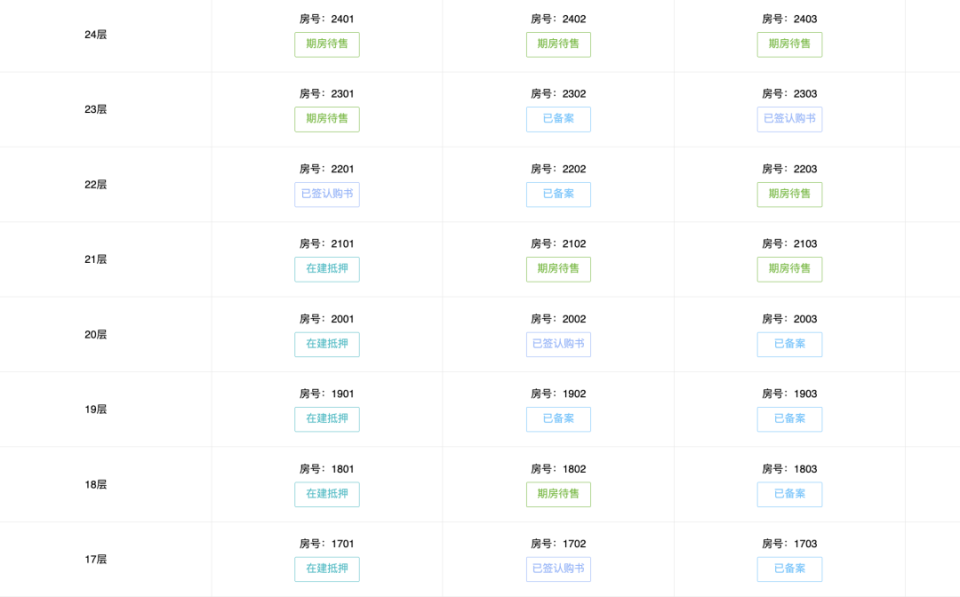Click 在建抵押 button for room 1801
Viewport: 960px width, 597px height.
(x=327, y=495)
